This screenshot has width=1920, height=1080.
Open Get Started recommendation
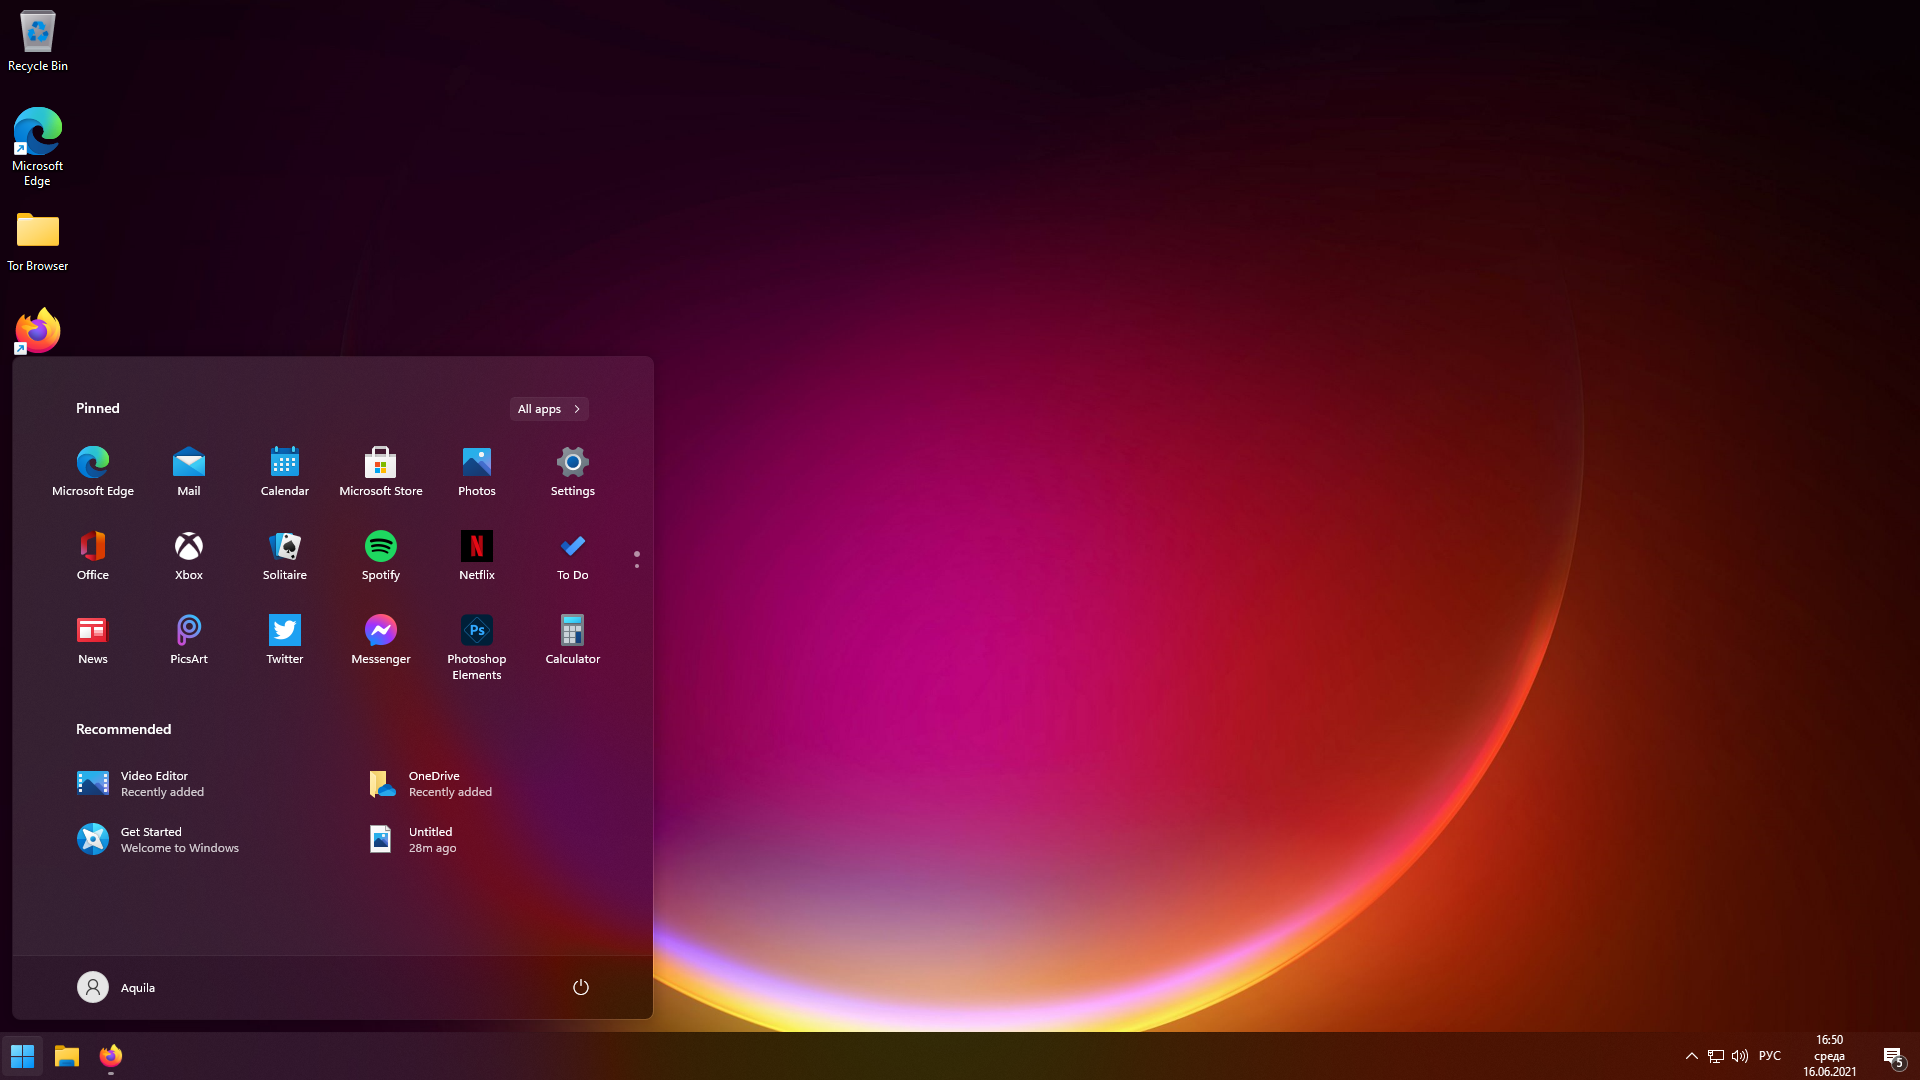(x=160, y=839)
